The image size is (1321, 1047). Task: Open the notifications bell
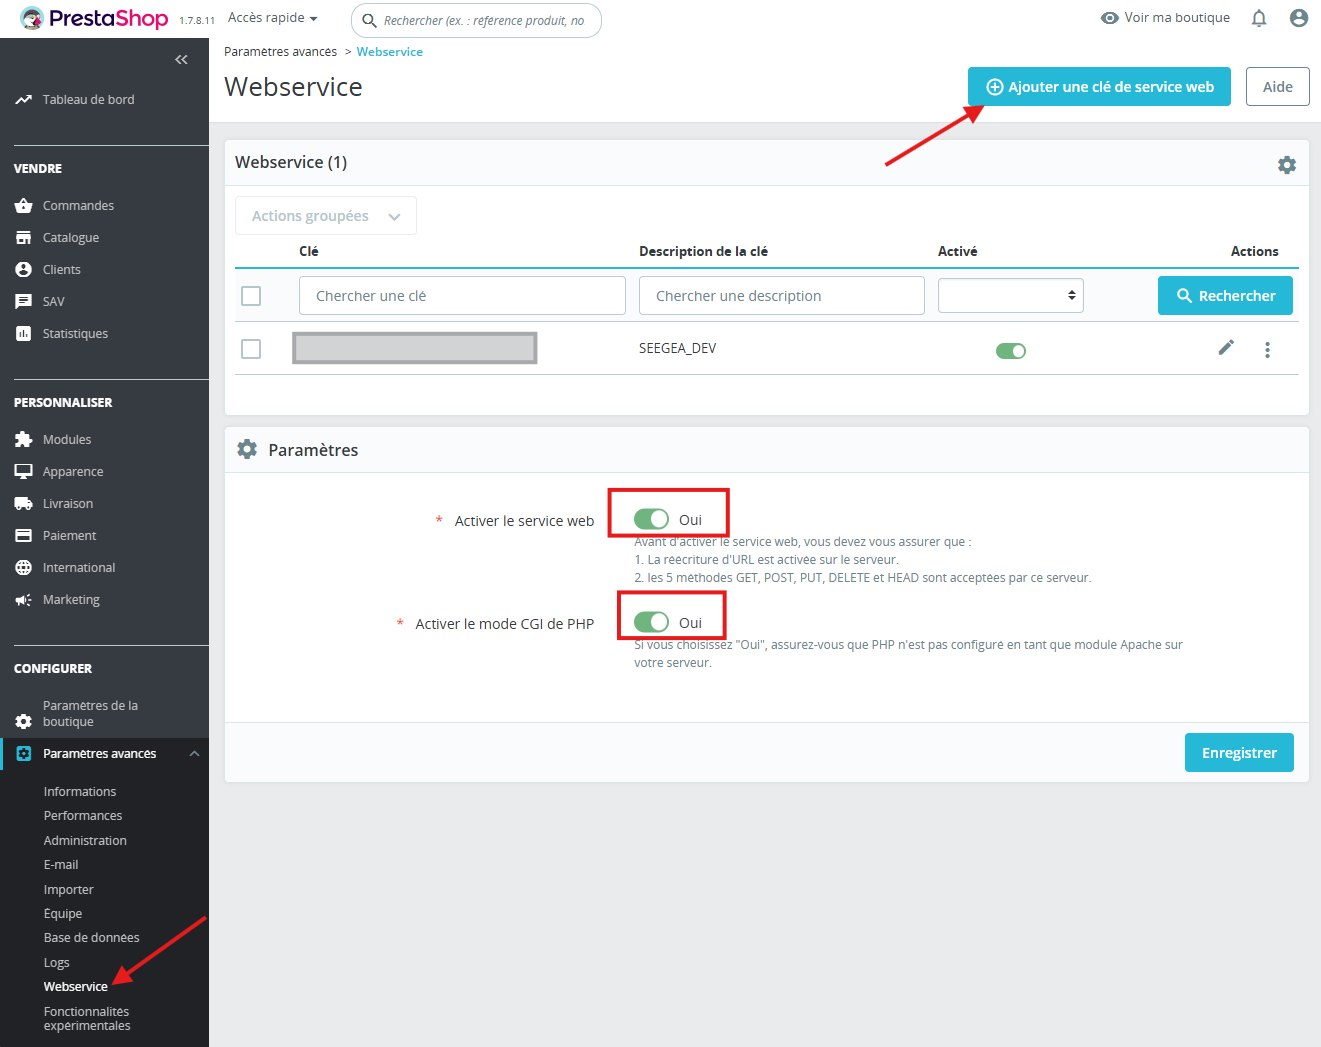(1258, 17)
